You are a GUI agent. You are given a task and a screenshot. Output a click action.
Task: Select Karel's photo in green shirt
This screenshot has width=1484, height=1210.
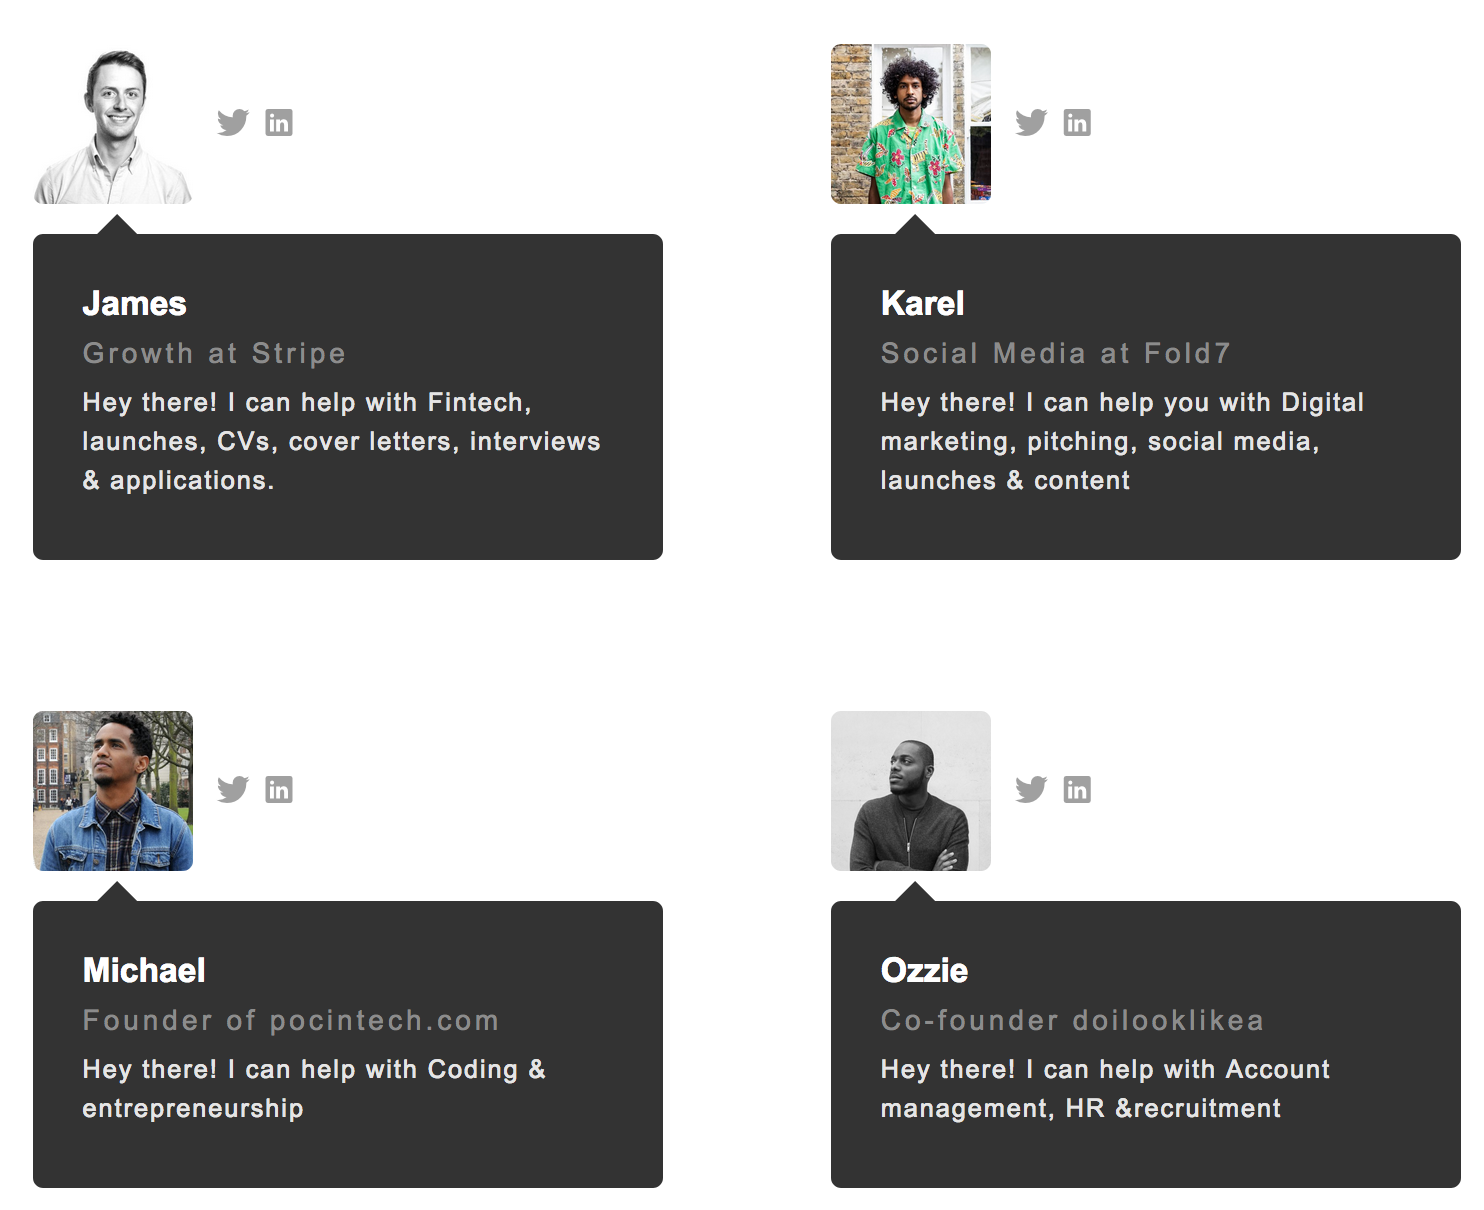click(911, 124)
